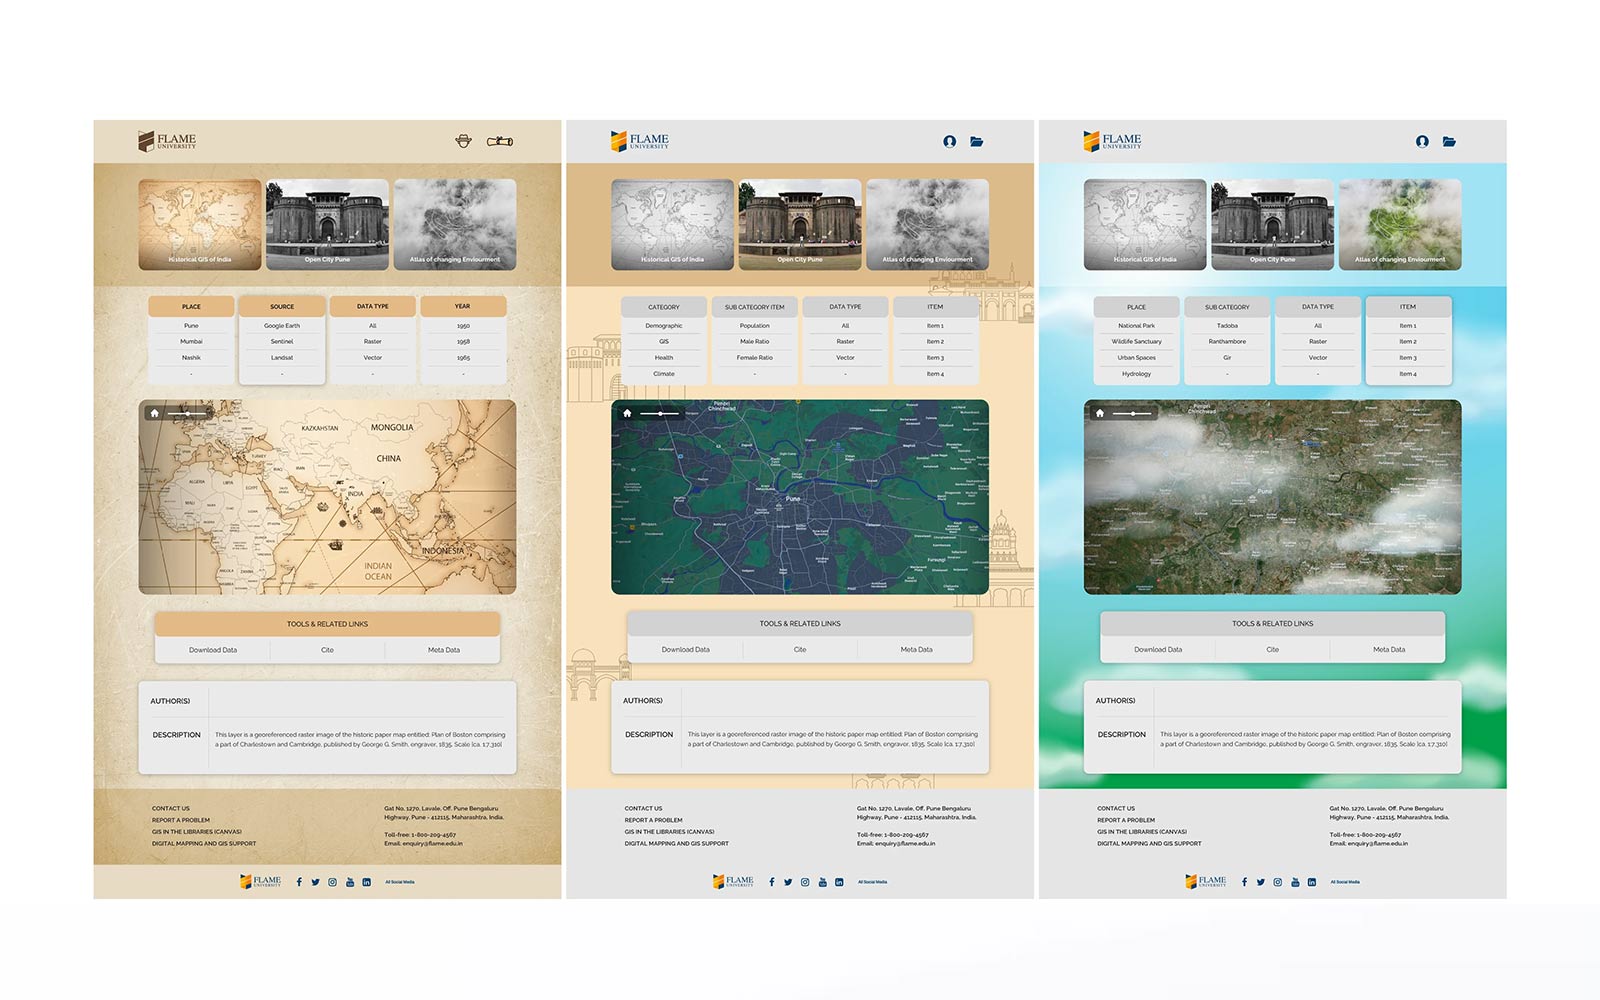Open LinkedIn icon in the blue-sky mockup footer
The height and width of the screenshot is (1000, 1600).
(1311, 882)
